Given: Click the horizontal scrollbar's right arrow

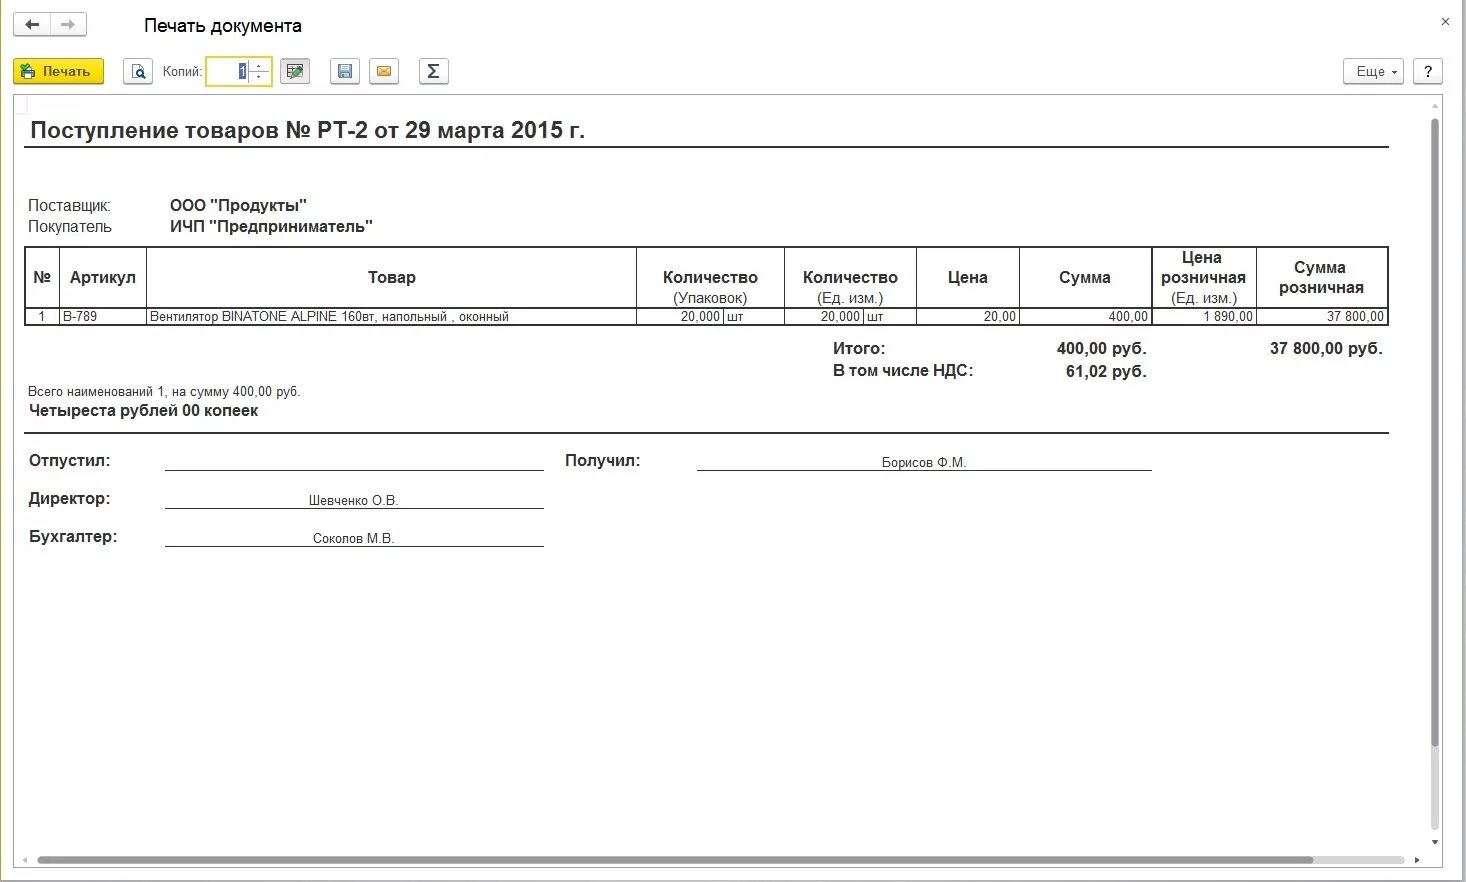Looking at the screenshot, I should click(x=1417, y=860).
